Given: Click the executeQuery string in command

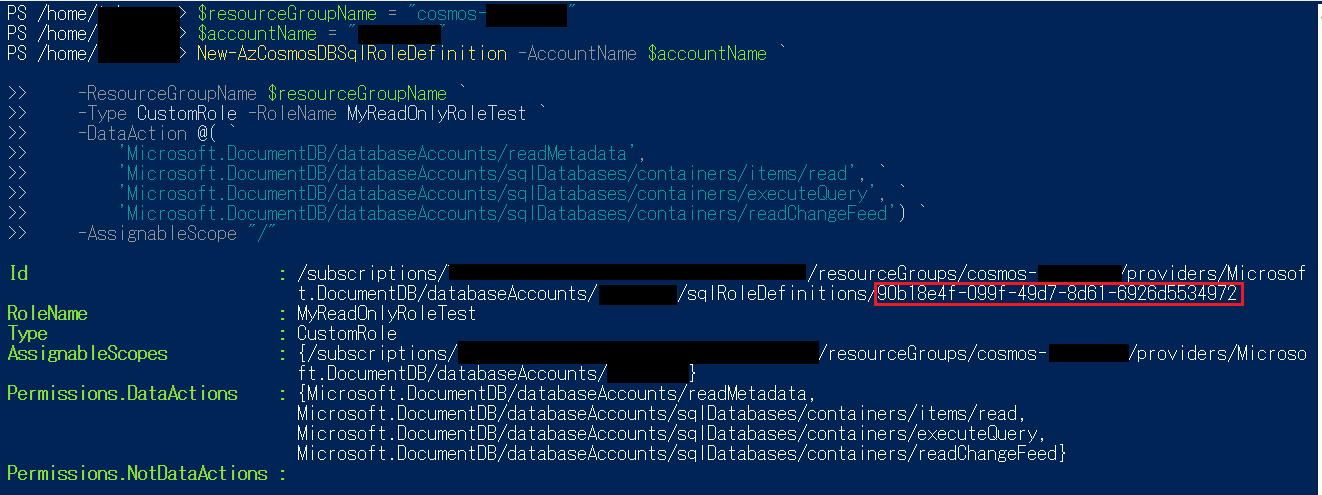Looking at the screenshot, I should pos(502,194).
